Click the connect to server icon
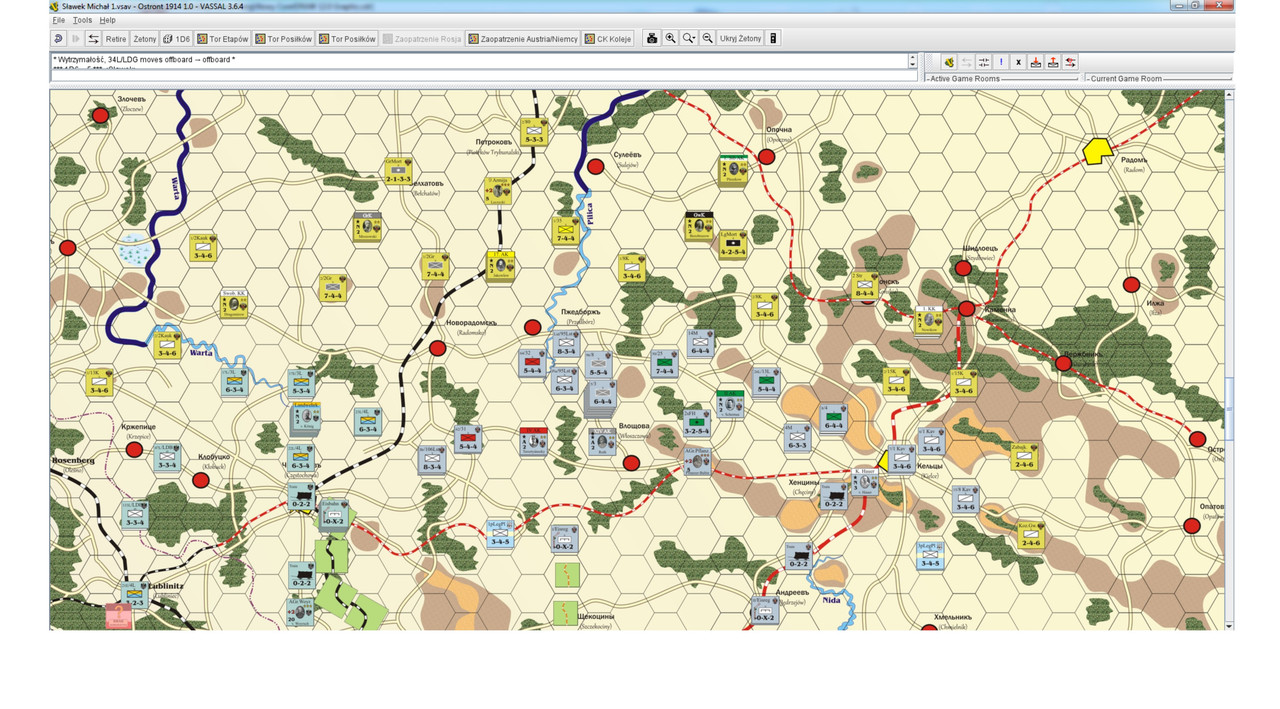This screenshot has width=1280, height=709. (949, 62)
